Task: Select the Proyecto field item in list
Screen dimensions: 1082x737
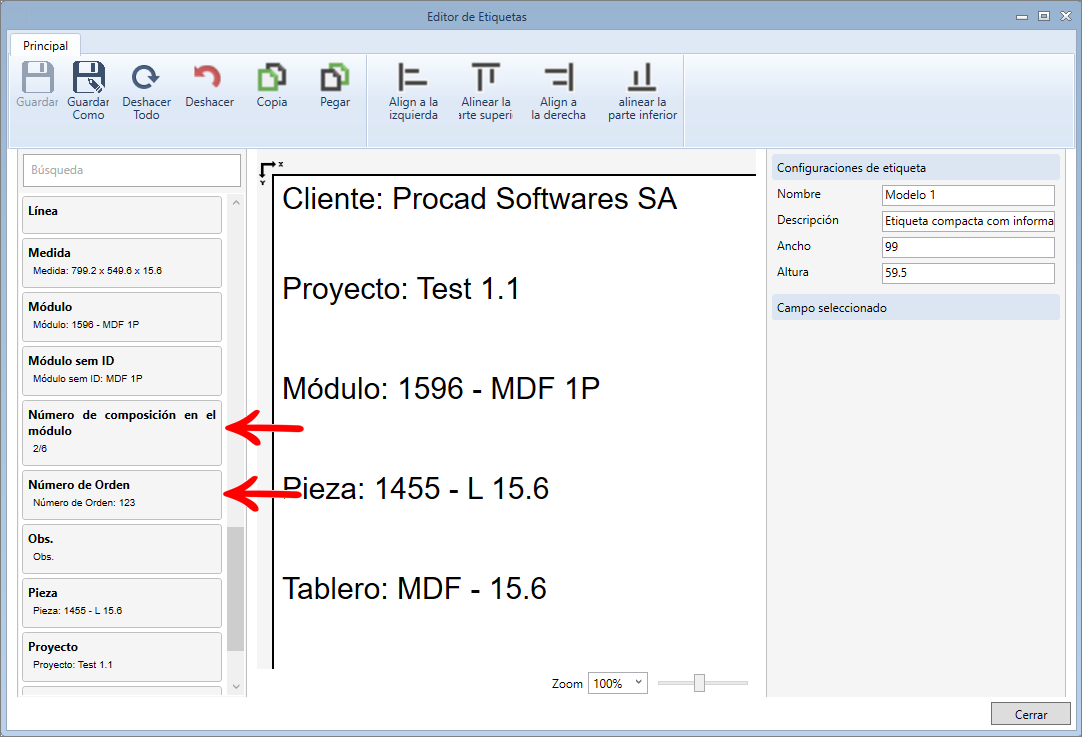Action: 122,656
